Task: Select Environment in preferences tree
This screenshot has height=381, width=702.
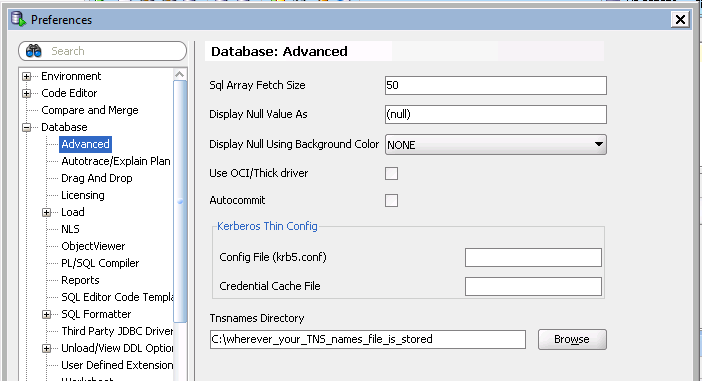Action: point(71,76)
